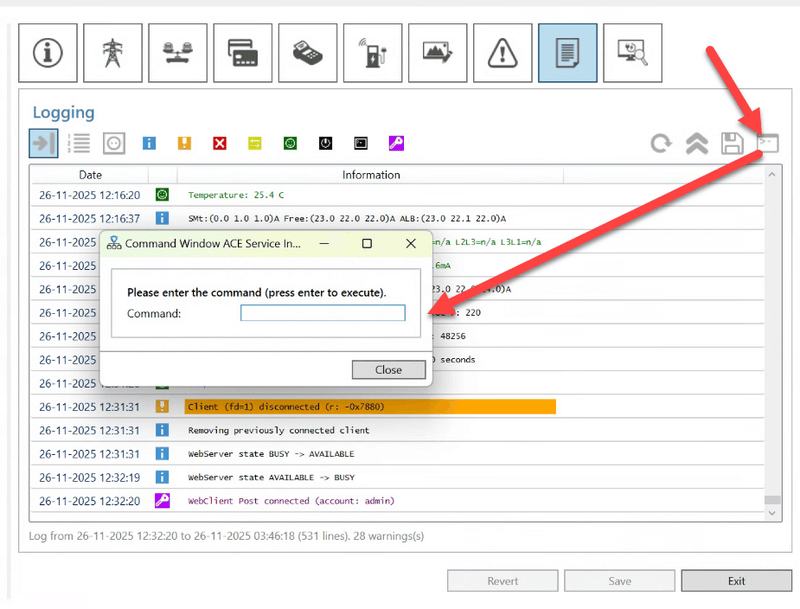Toggle auto-scroll to end of log

(43, 143)
